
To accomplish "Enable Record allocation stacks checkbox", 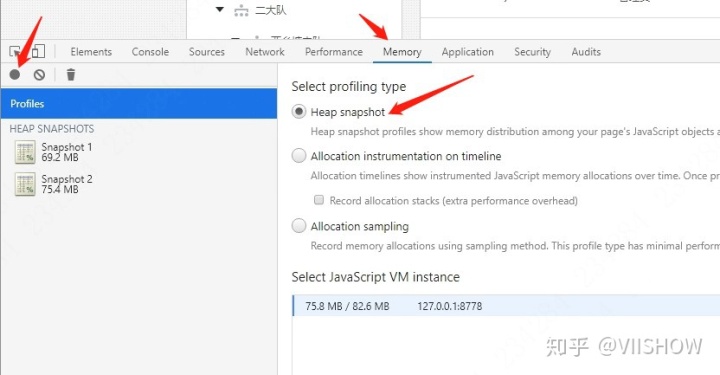I will (319, 200).
